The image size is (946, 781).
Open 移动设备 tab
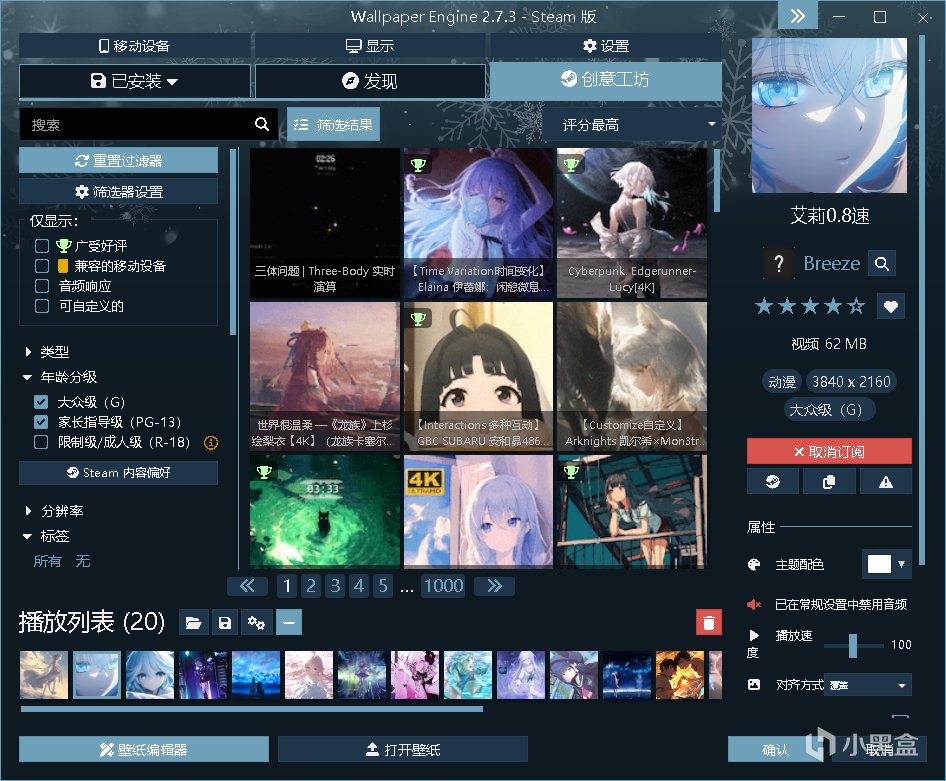pyautogui.click(x=135, y=46)
